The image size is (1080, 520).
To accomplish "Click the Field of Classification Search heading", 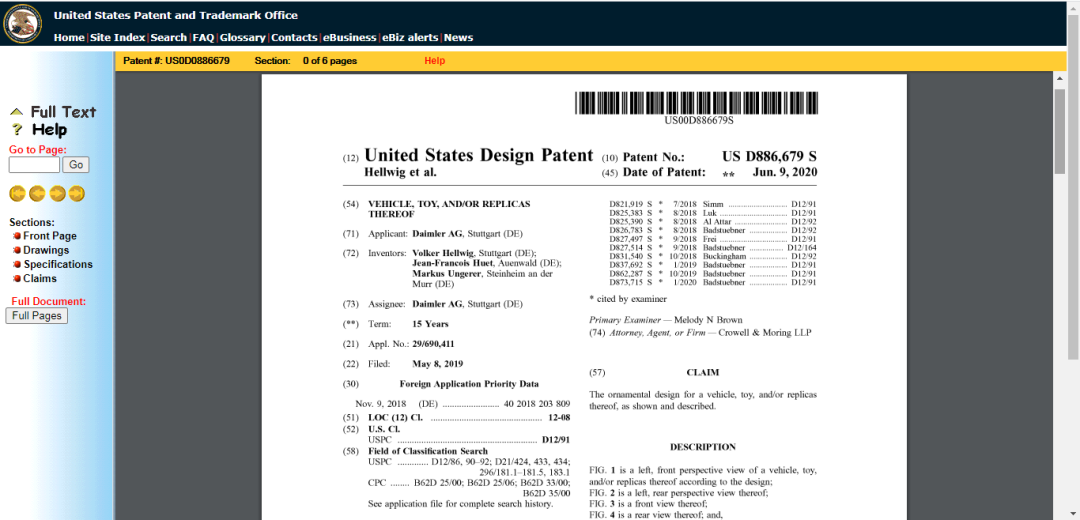I will [428, 451].
